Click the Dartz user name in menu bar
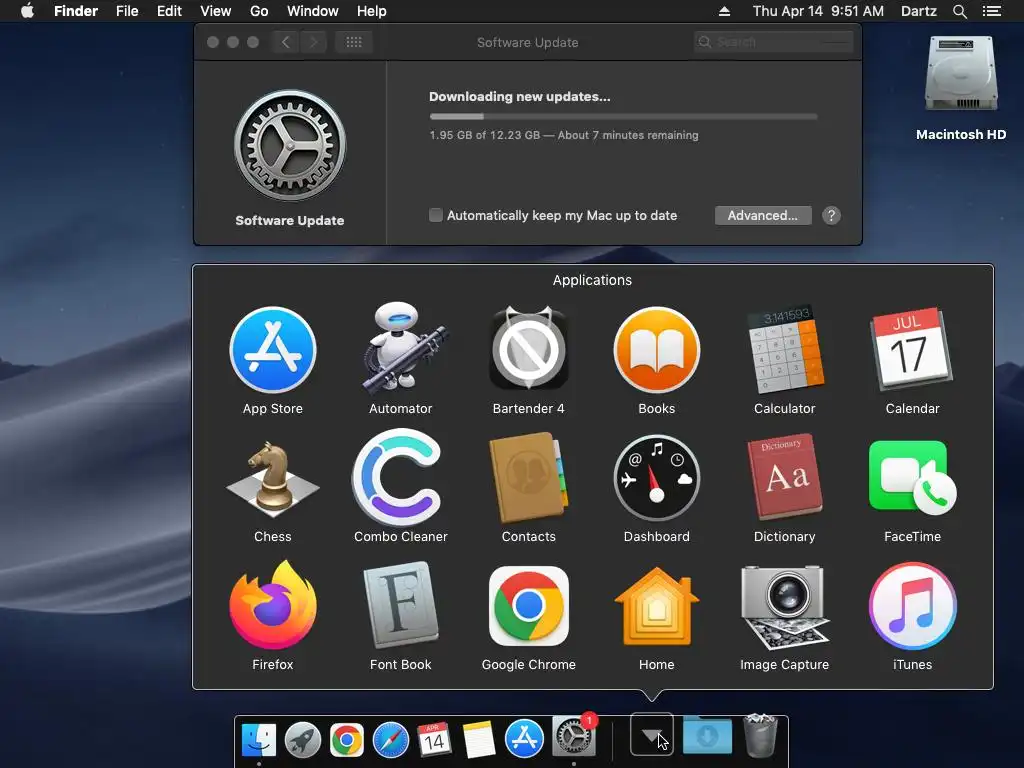This screenshot has height=768, width=1024. click(x=919, y=11)
